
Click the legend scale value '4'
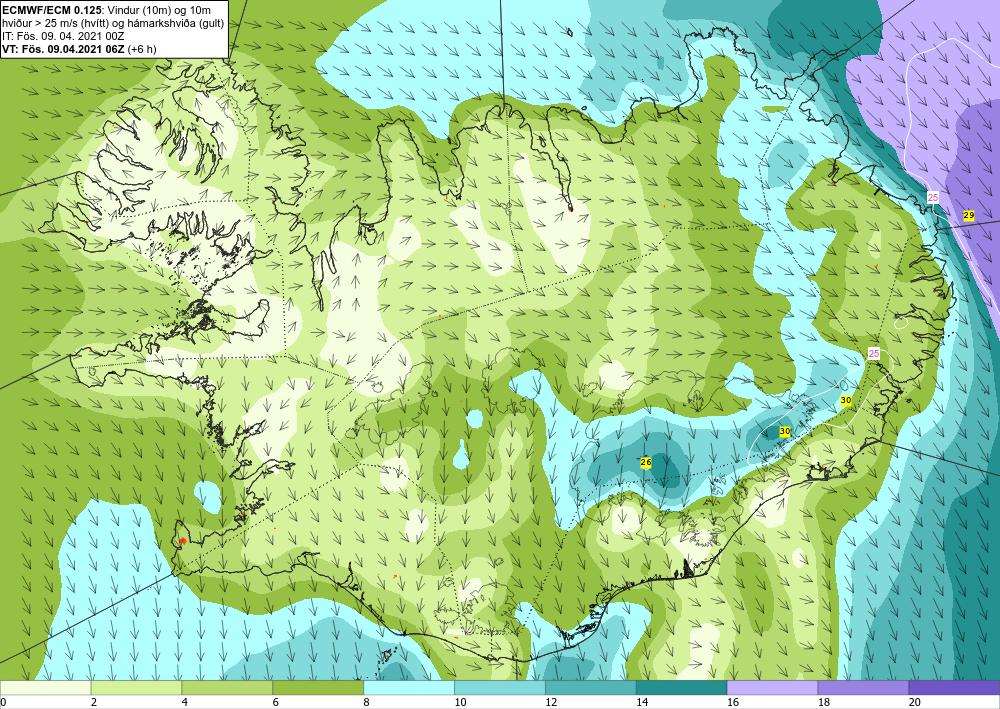184,702
